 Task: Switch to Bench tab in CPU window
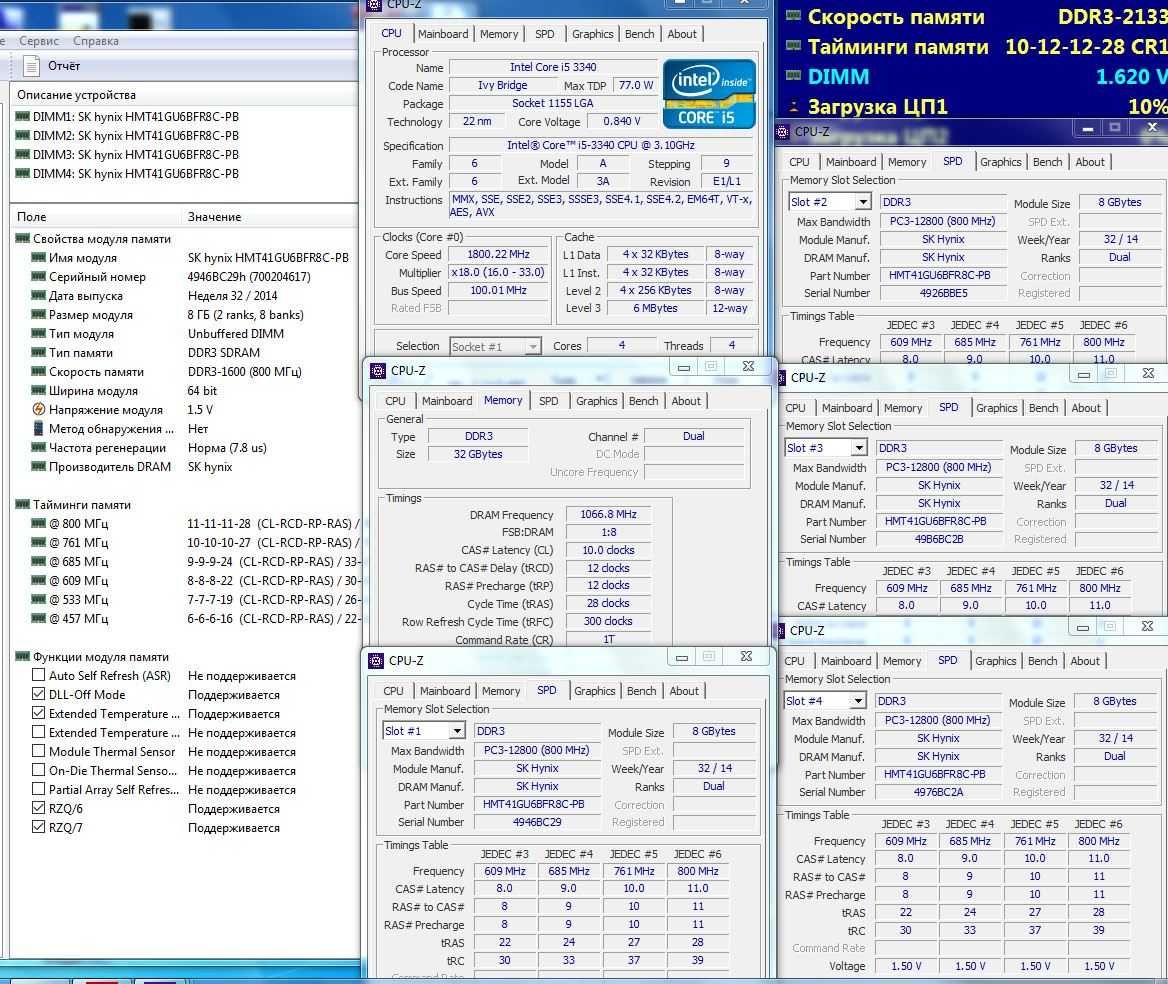pos(639,34)
